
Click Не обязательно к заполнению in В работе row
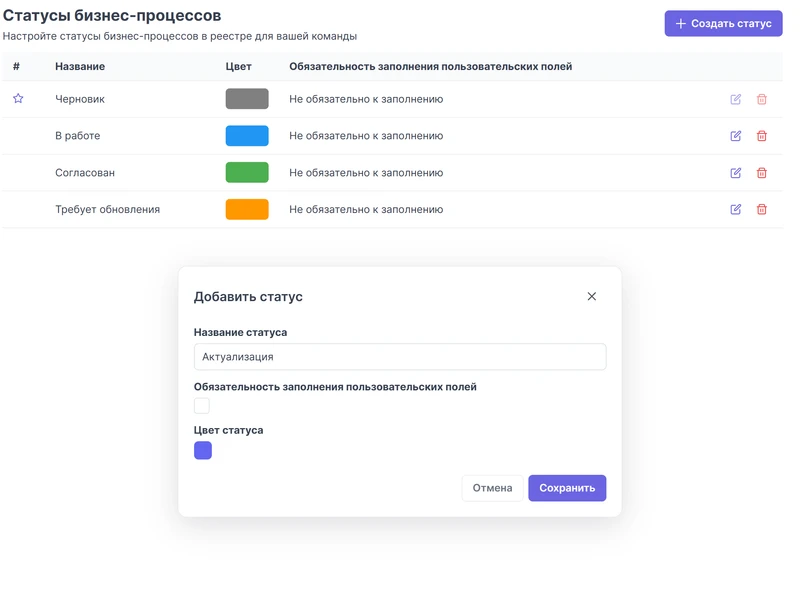[x=366, y=136]
